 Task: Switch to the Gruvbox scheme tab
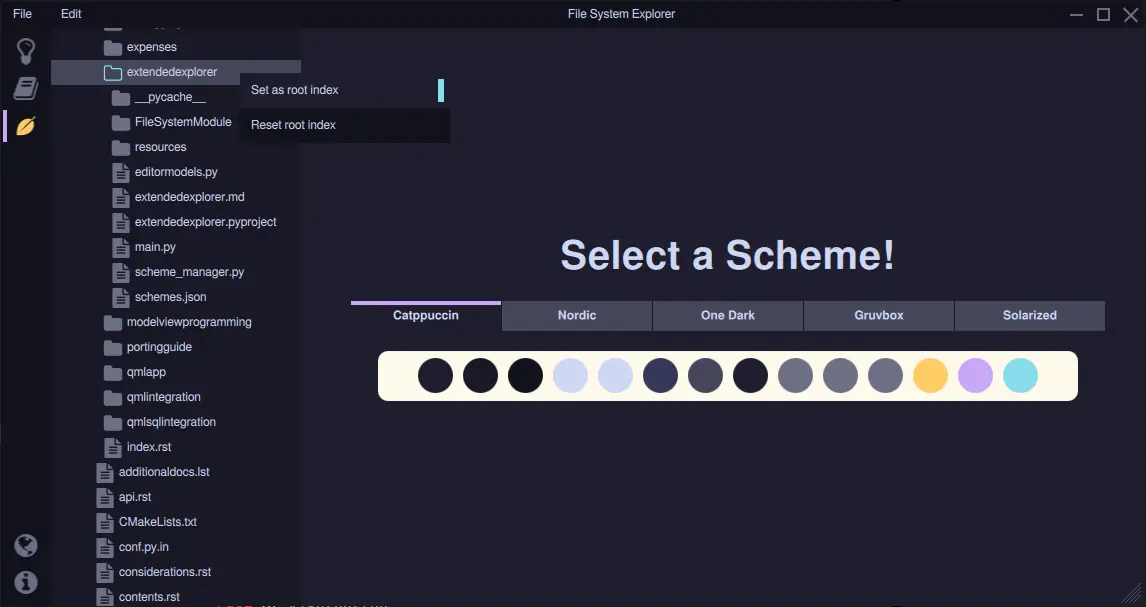879,315
